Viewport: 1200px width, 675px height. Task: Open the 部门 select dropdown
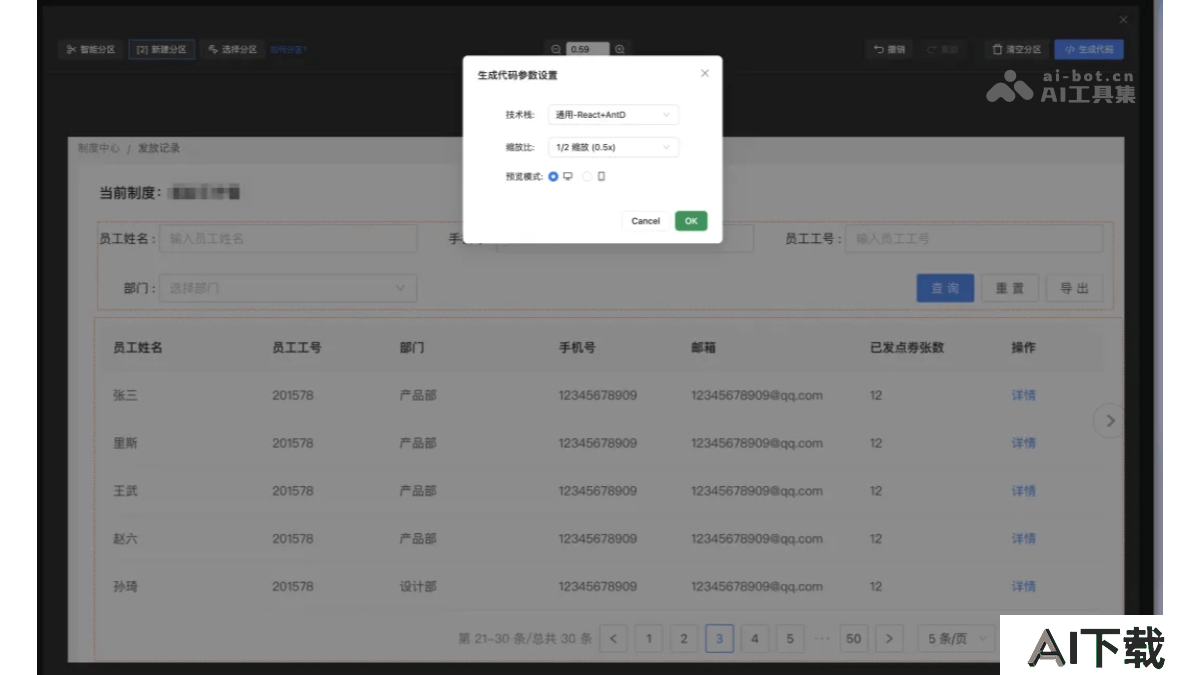click(x=288, y=288)
